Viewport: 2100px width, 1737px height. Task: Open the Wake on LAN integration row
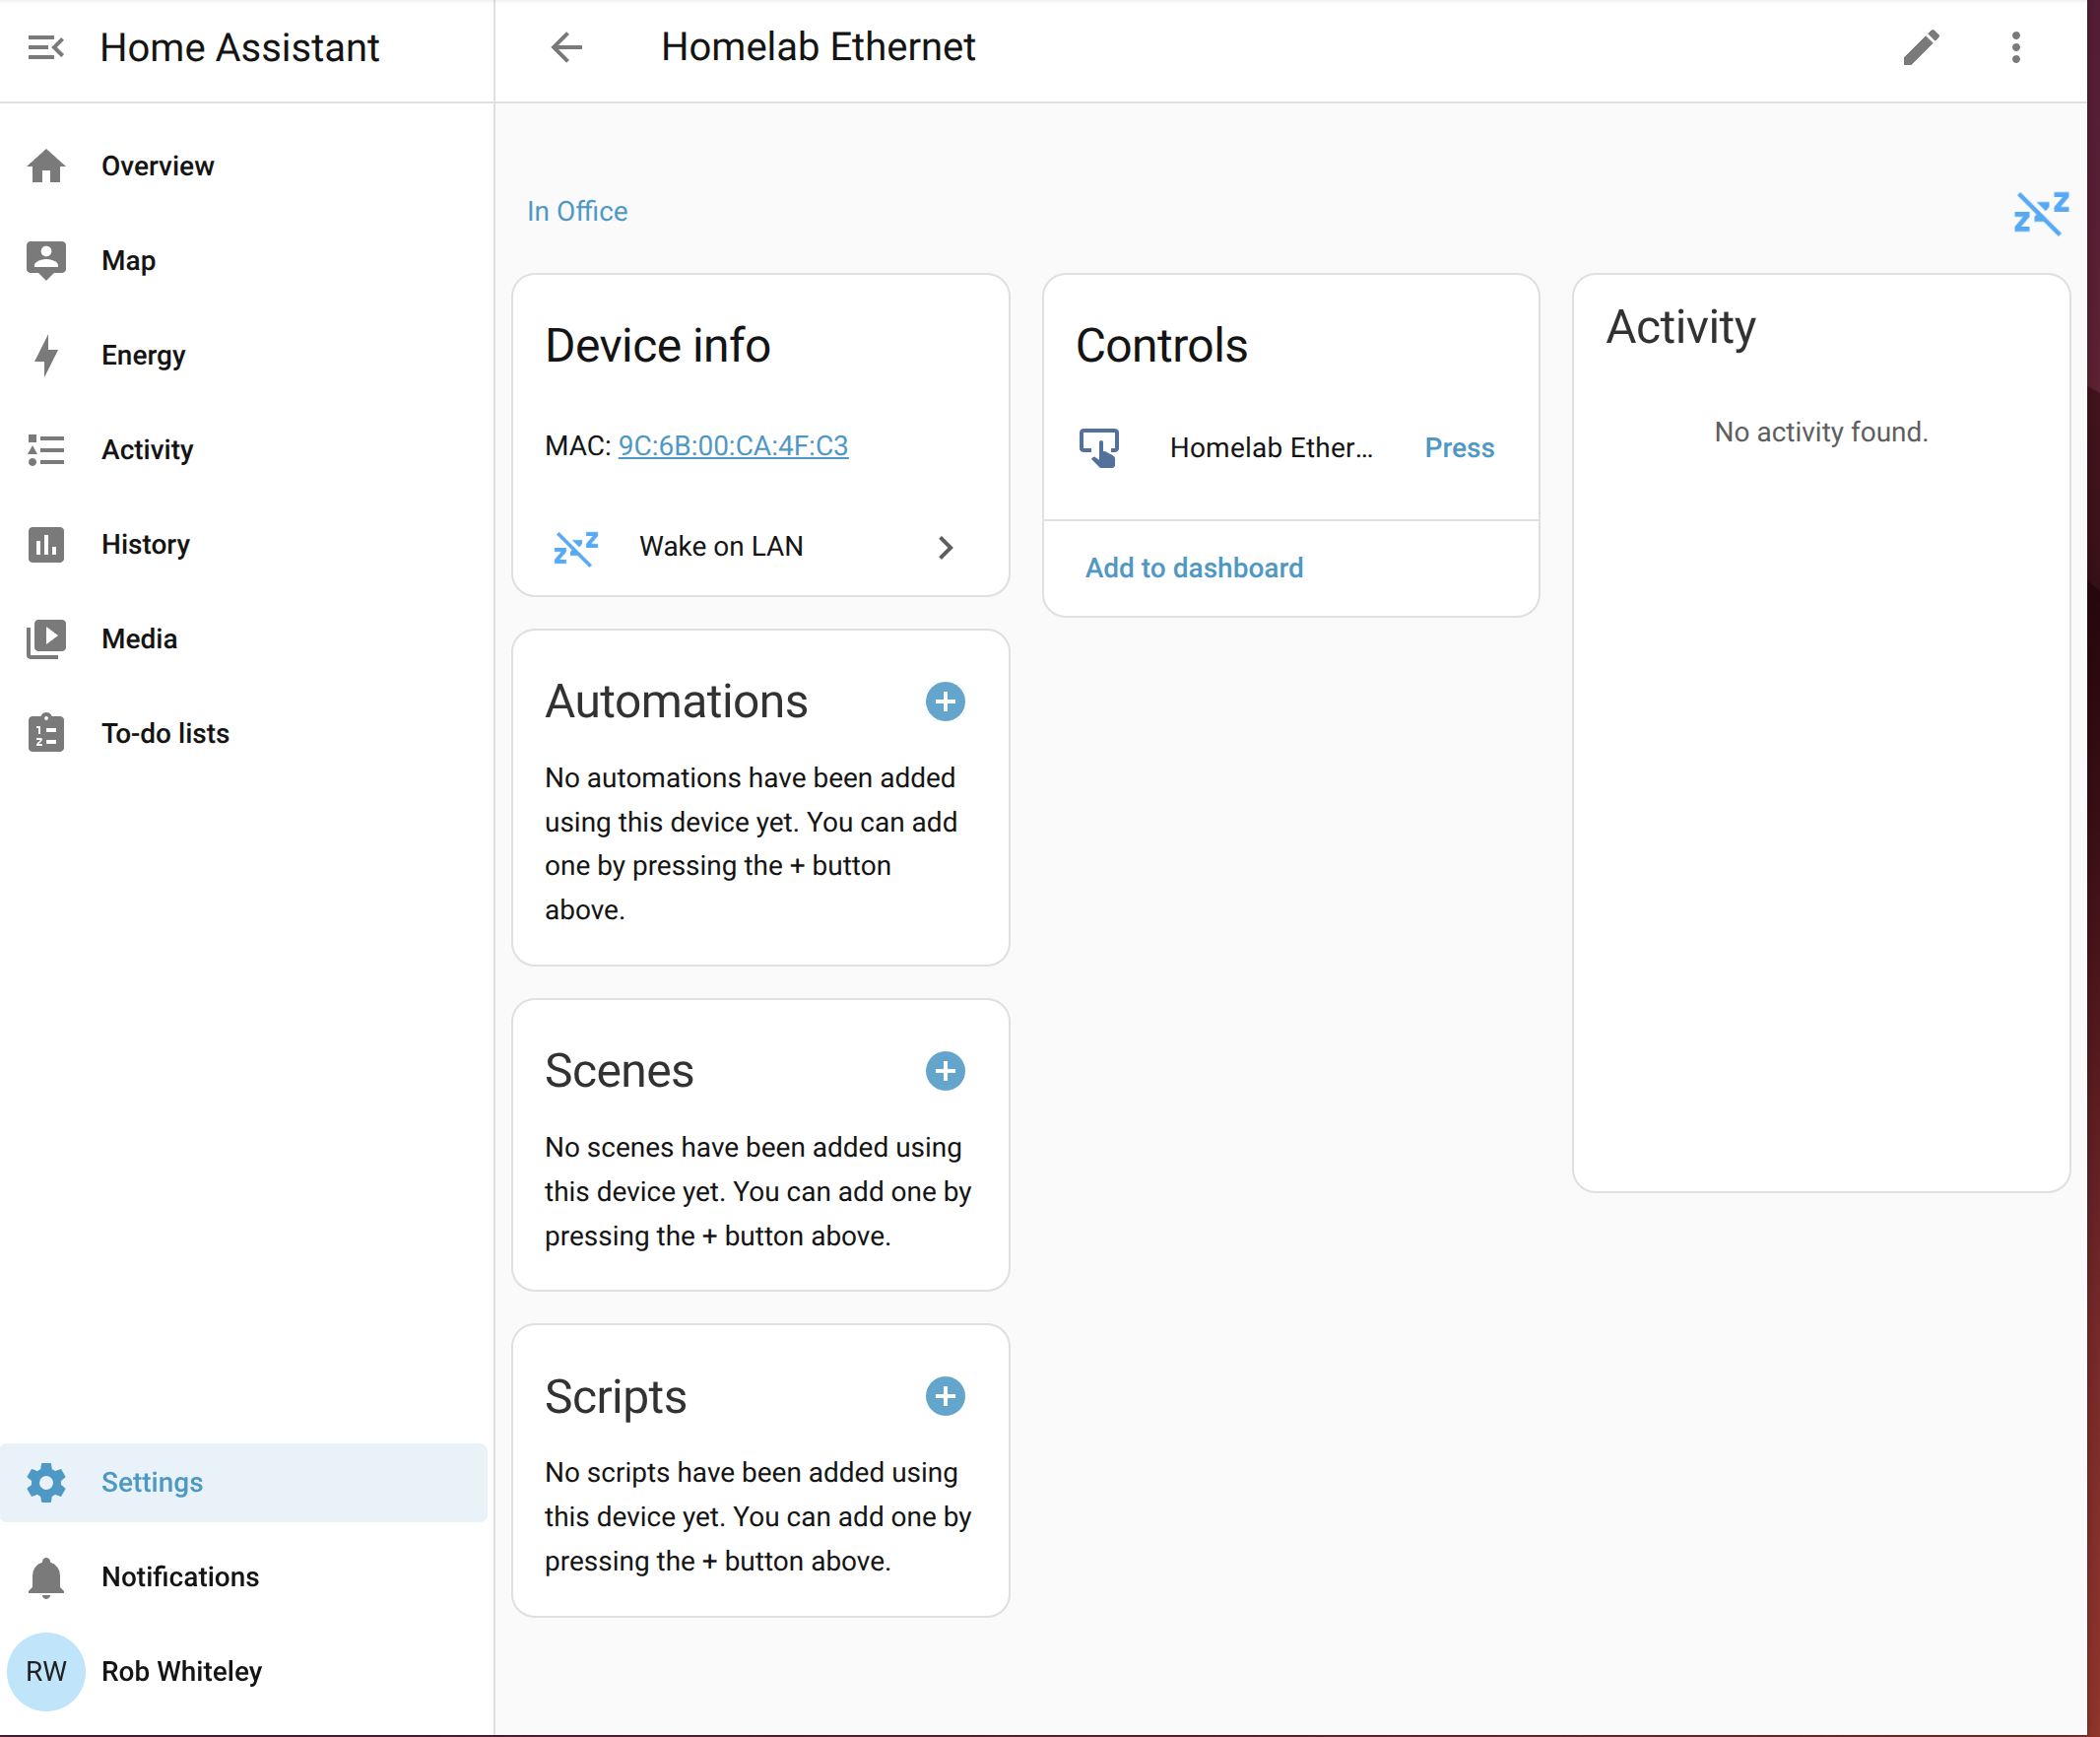pyautogui.click(x=761, y=547)
